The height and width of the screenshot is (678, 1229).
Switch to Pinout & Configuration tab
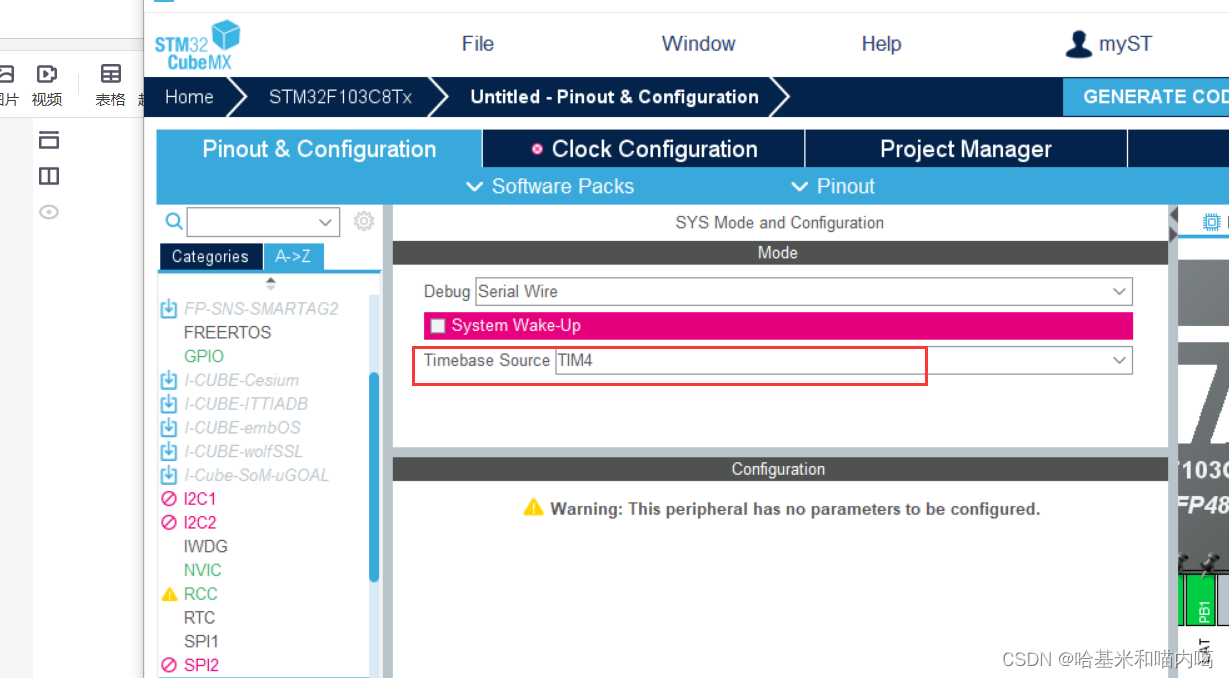[319, 149]
